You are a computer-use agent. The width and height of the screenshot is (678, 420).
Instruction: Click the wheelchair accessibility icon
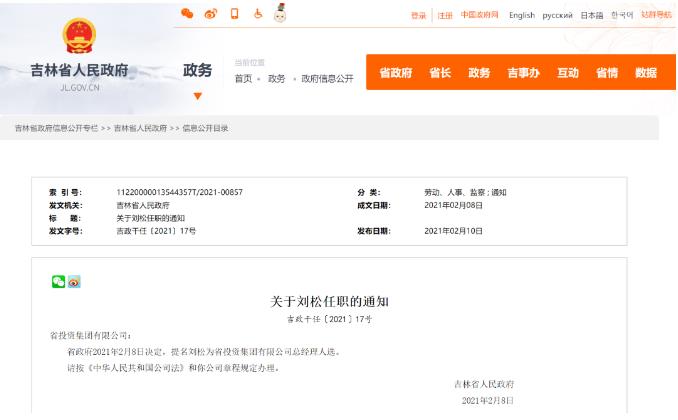click(x=257, y=14)
